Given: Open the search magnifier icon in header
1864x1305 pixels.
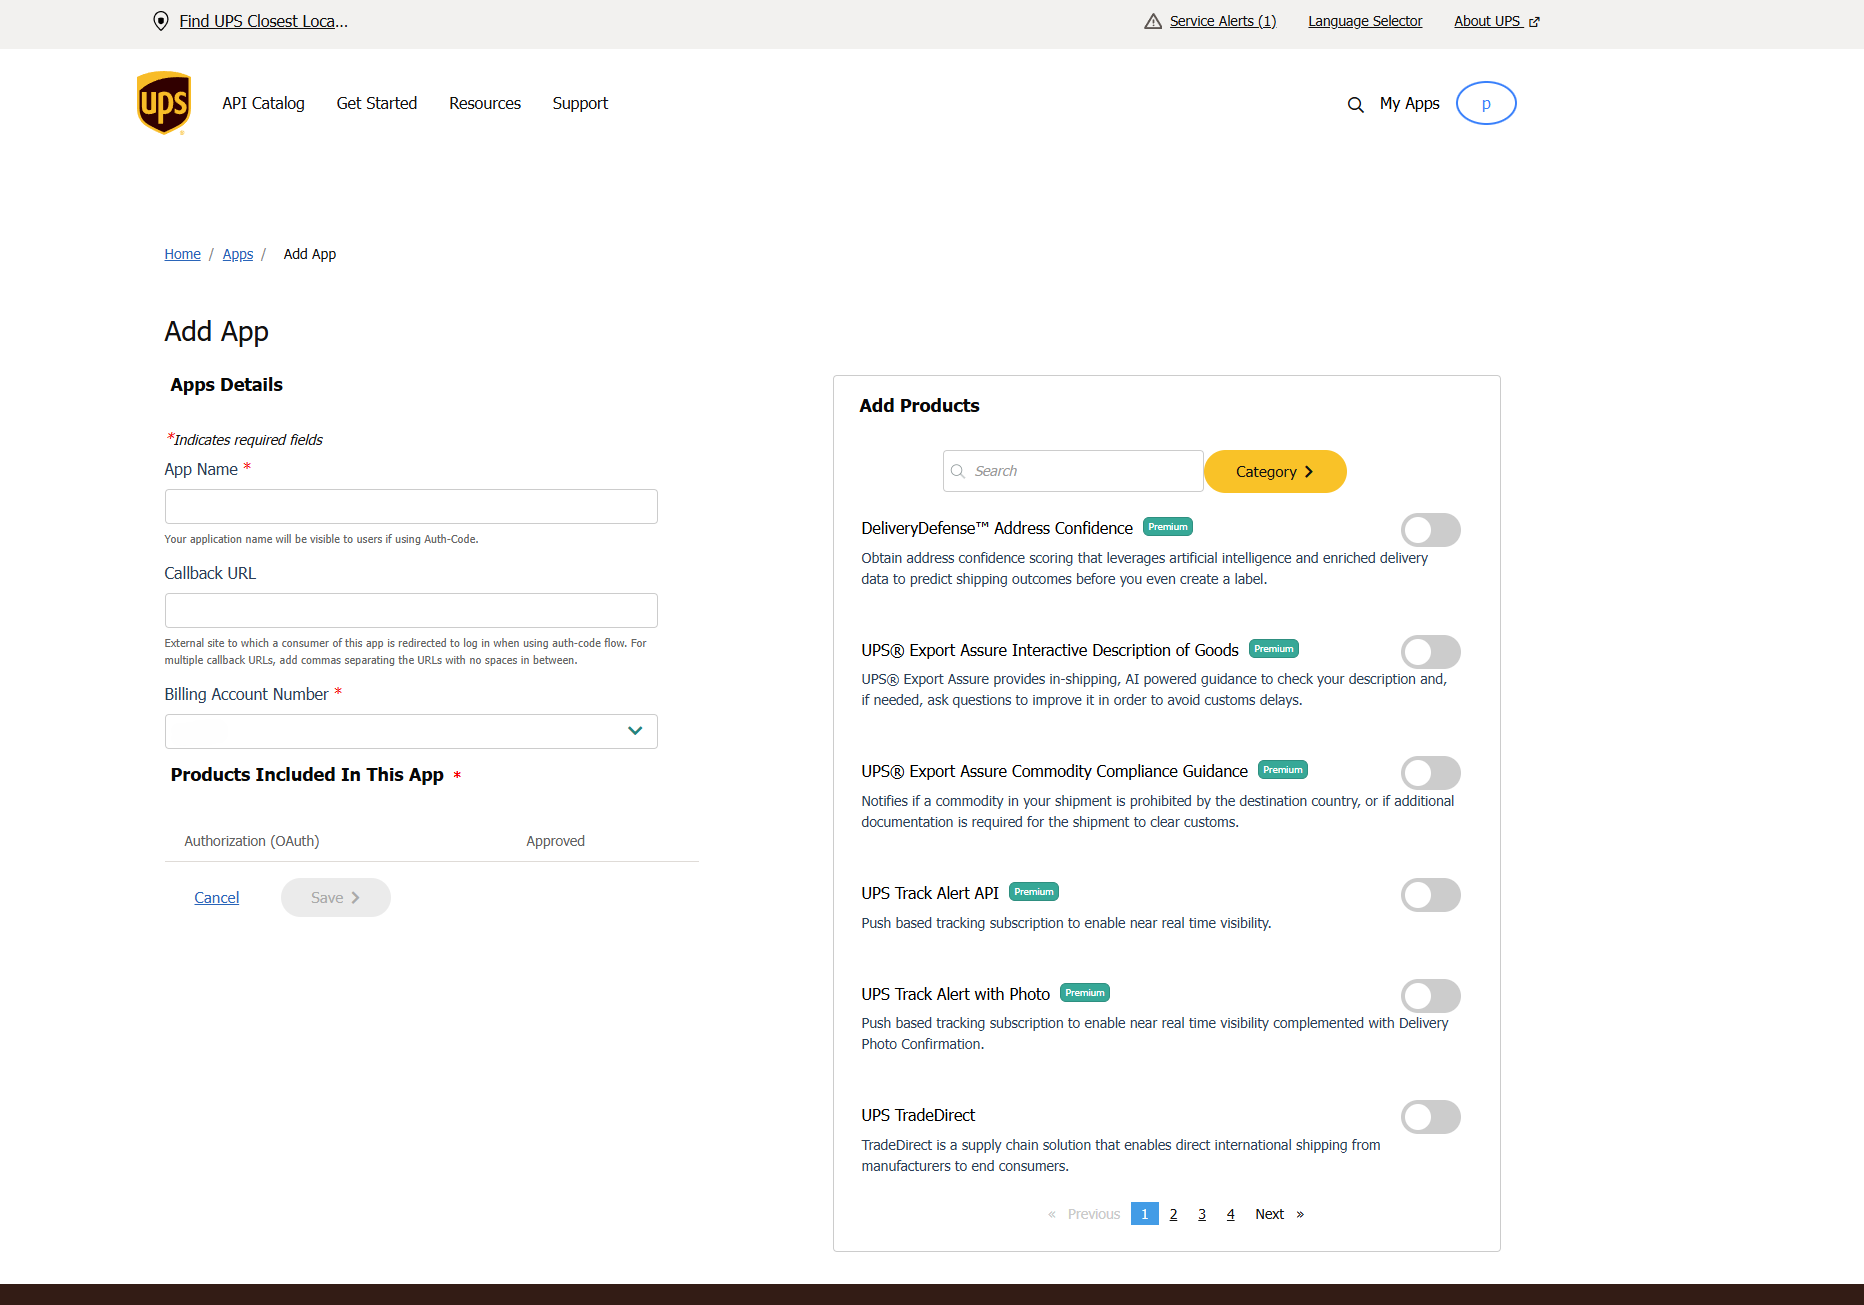Looking at the screenshot, I should pyautogui.click(x=1355, y=104).
